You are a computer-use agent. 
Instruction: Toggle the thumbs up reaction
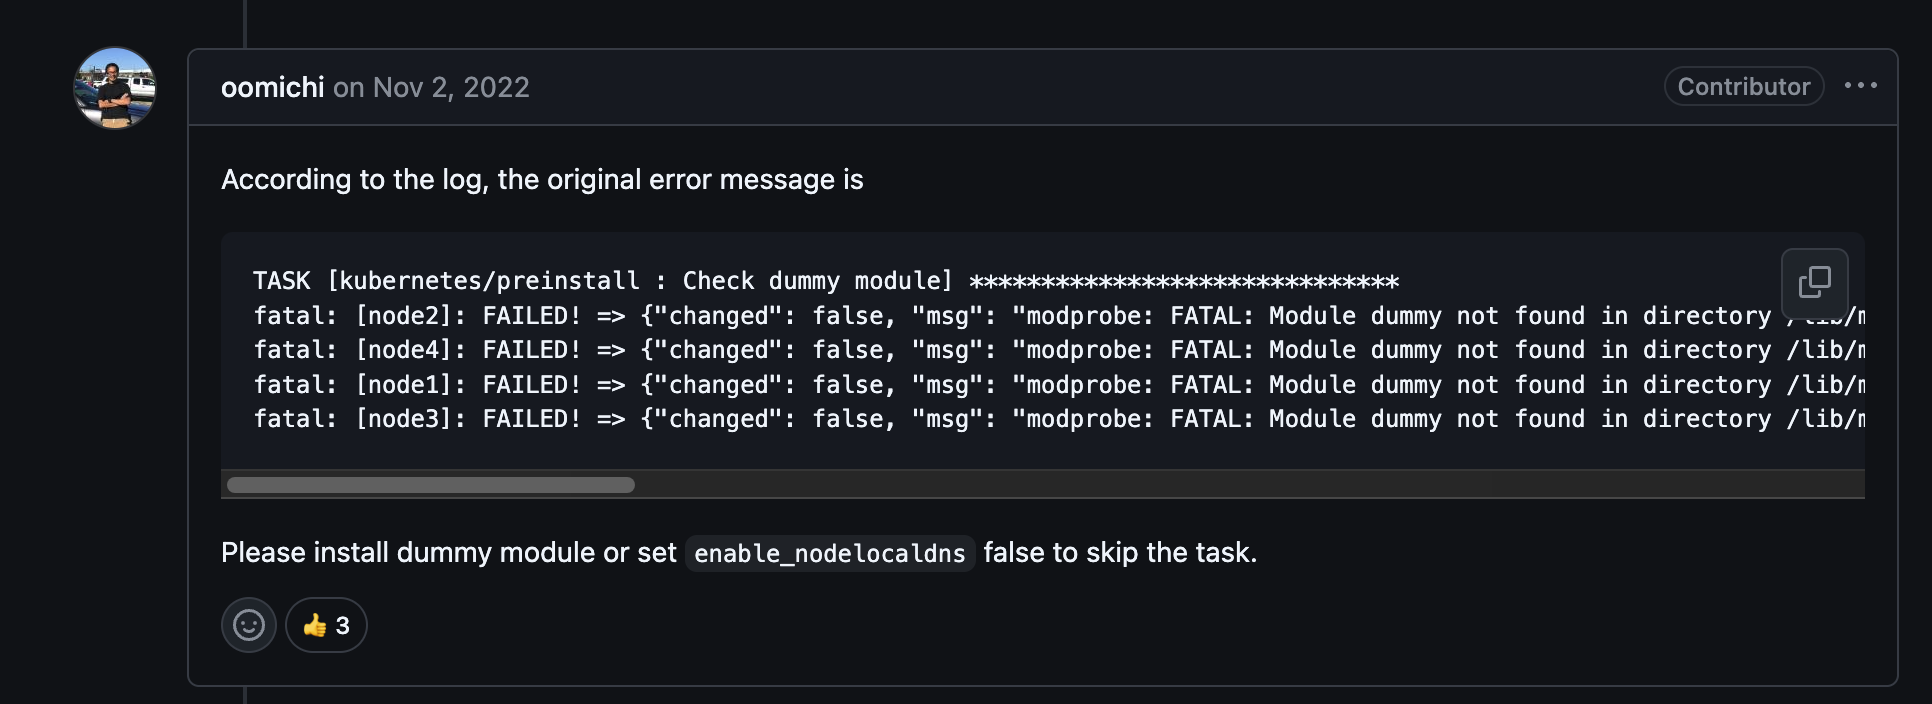326,625
